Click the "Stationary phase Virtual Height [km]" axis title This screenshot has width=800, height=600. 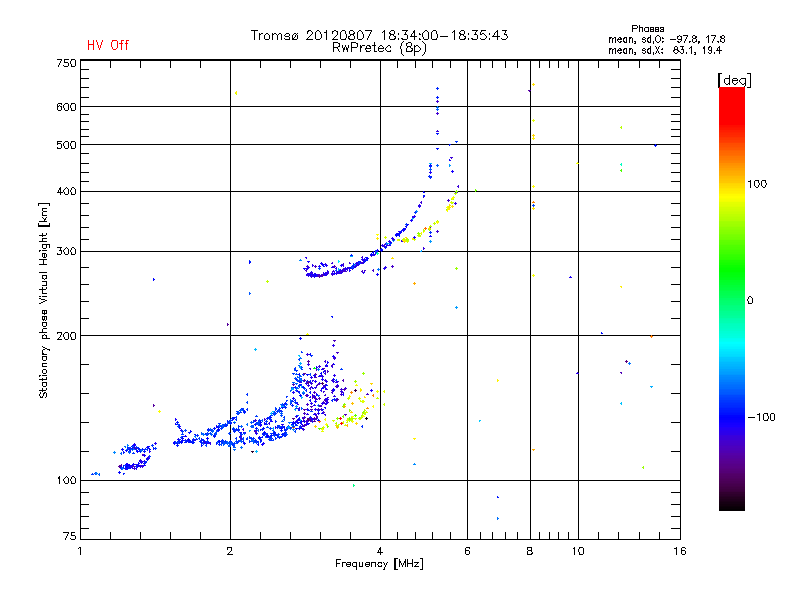44,300
